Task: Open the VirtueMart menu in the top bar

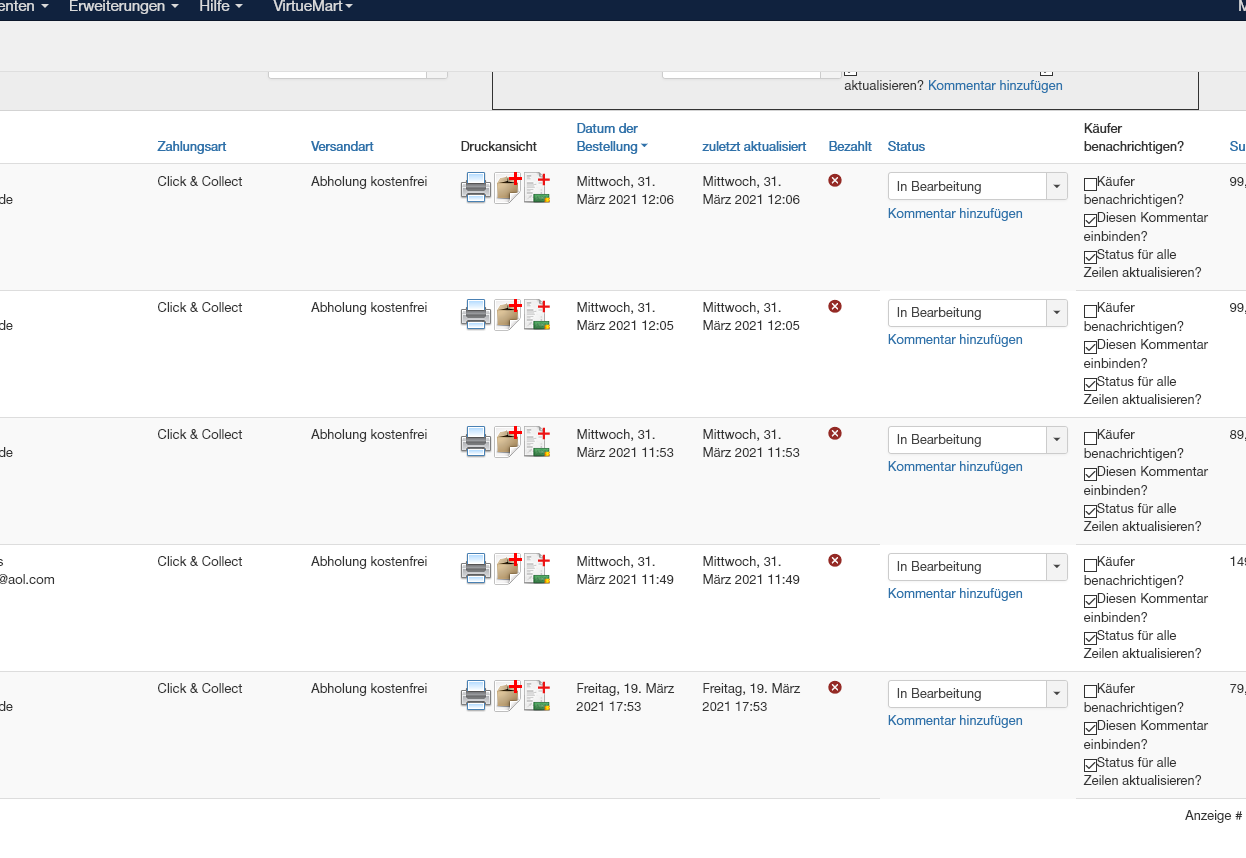Action: [x=312, y=7]
